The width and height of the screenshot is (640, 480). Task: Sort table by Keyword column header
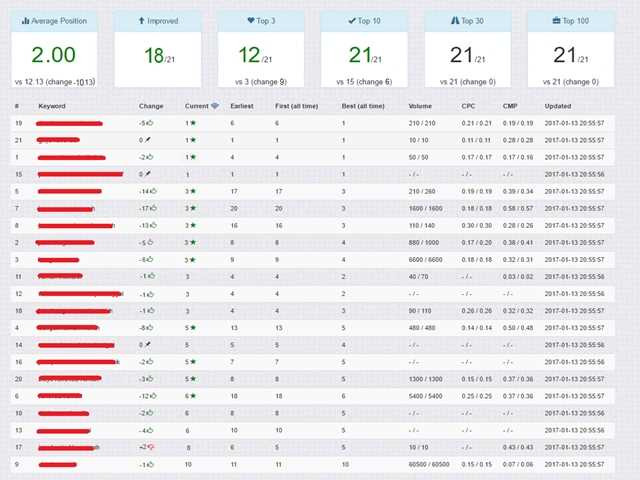click(52, 105)
